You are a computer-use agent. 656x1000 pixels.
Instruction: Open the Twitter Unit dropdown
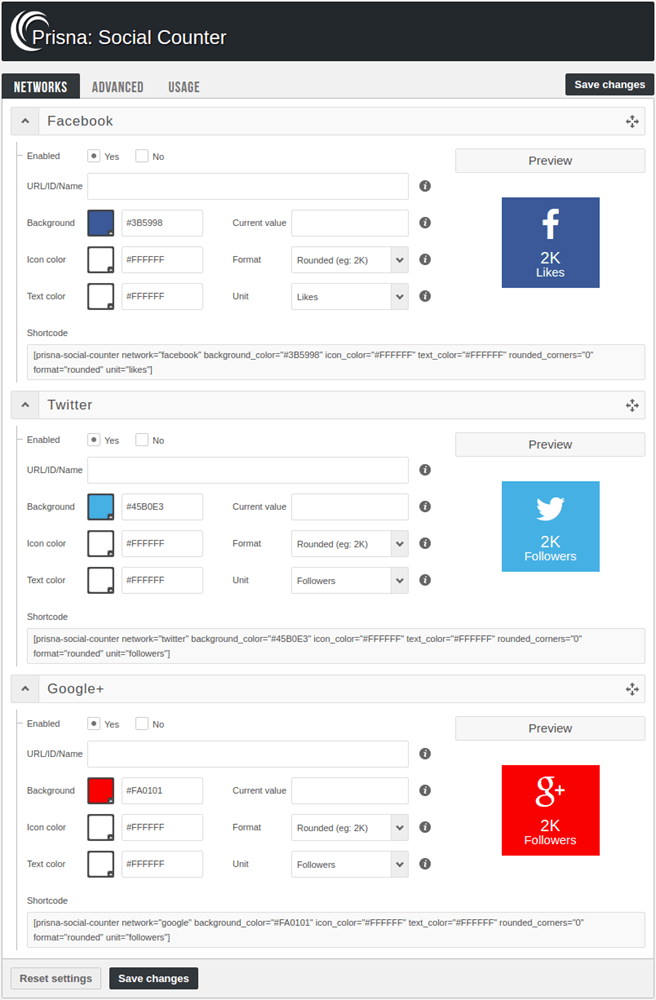[x=349, y=580]
